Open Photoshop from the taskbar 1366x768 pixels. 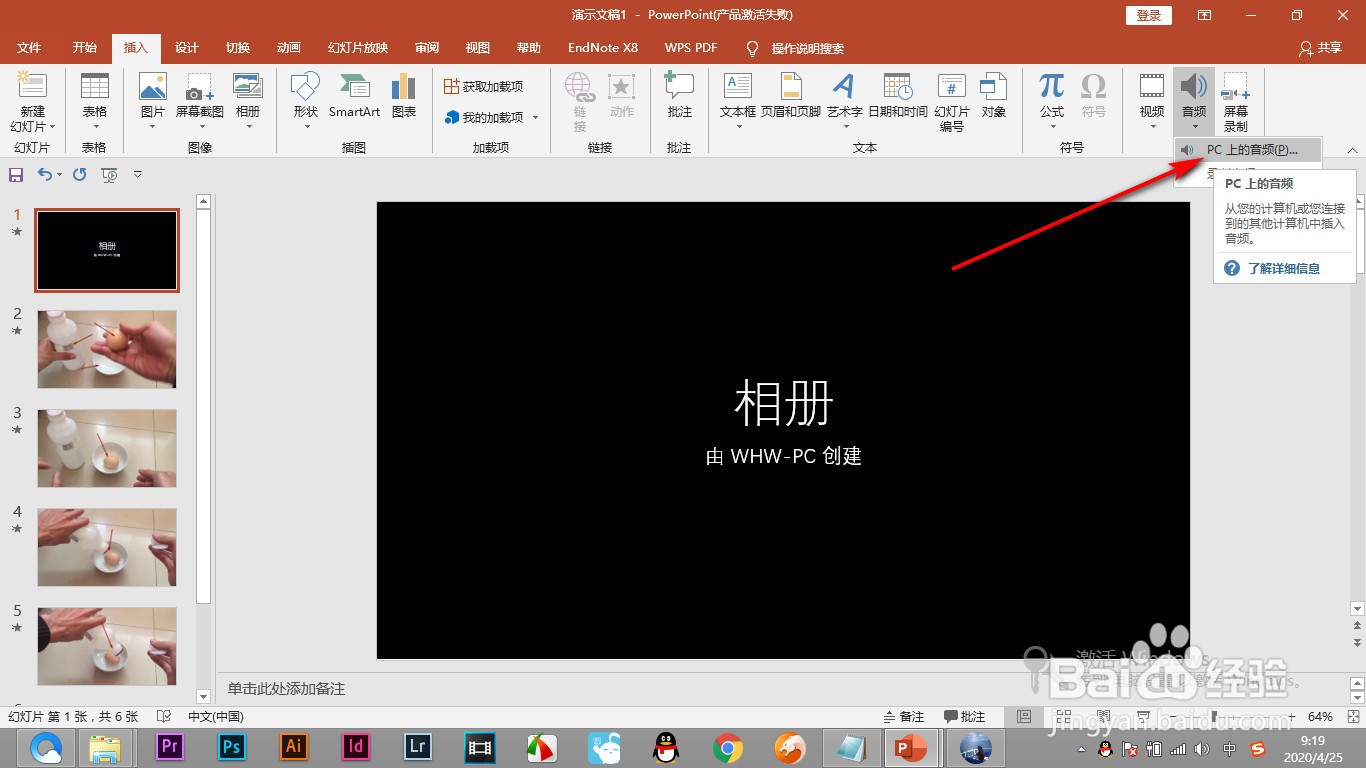coord(231,747)
